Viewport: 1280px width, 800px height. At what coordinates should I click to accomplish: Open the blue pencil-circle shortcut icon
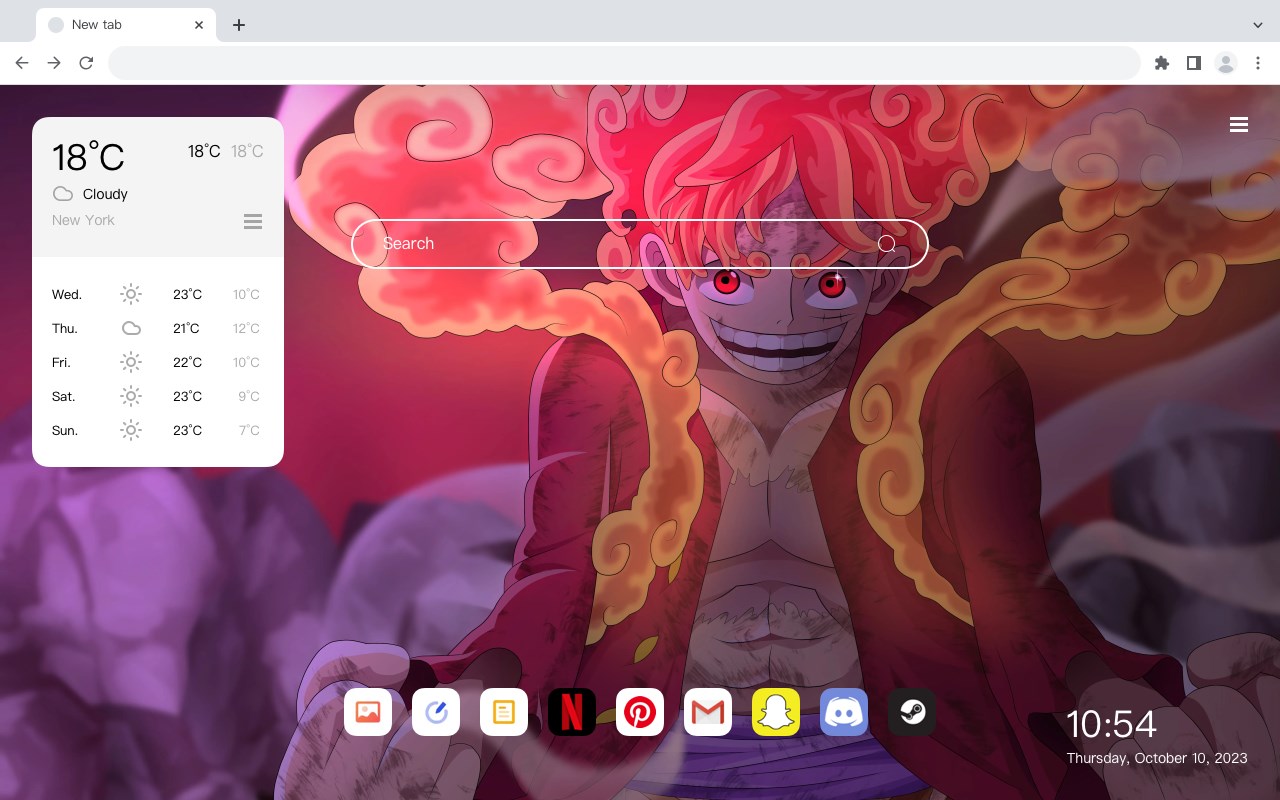(436, 712)
